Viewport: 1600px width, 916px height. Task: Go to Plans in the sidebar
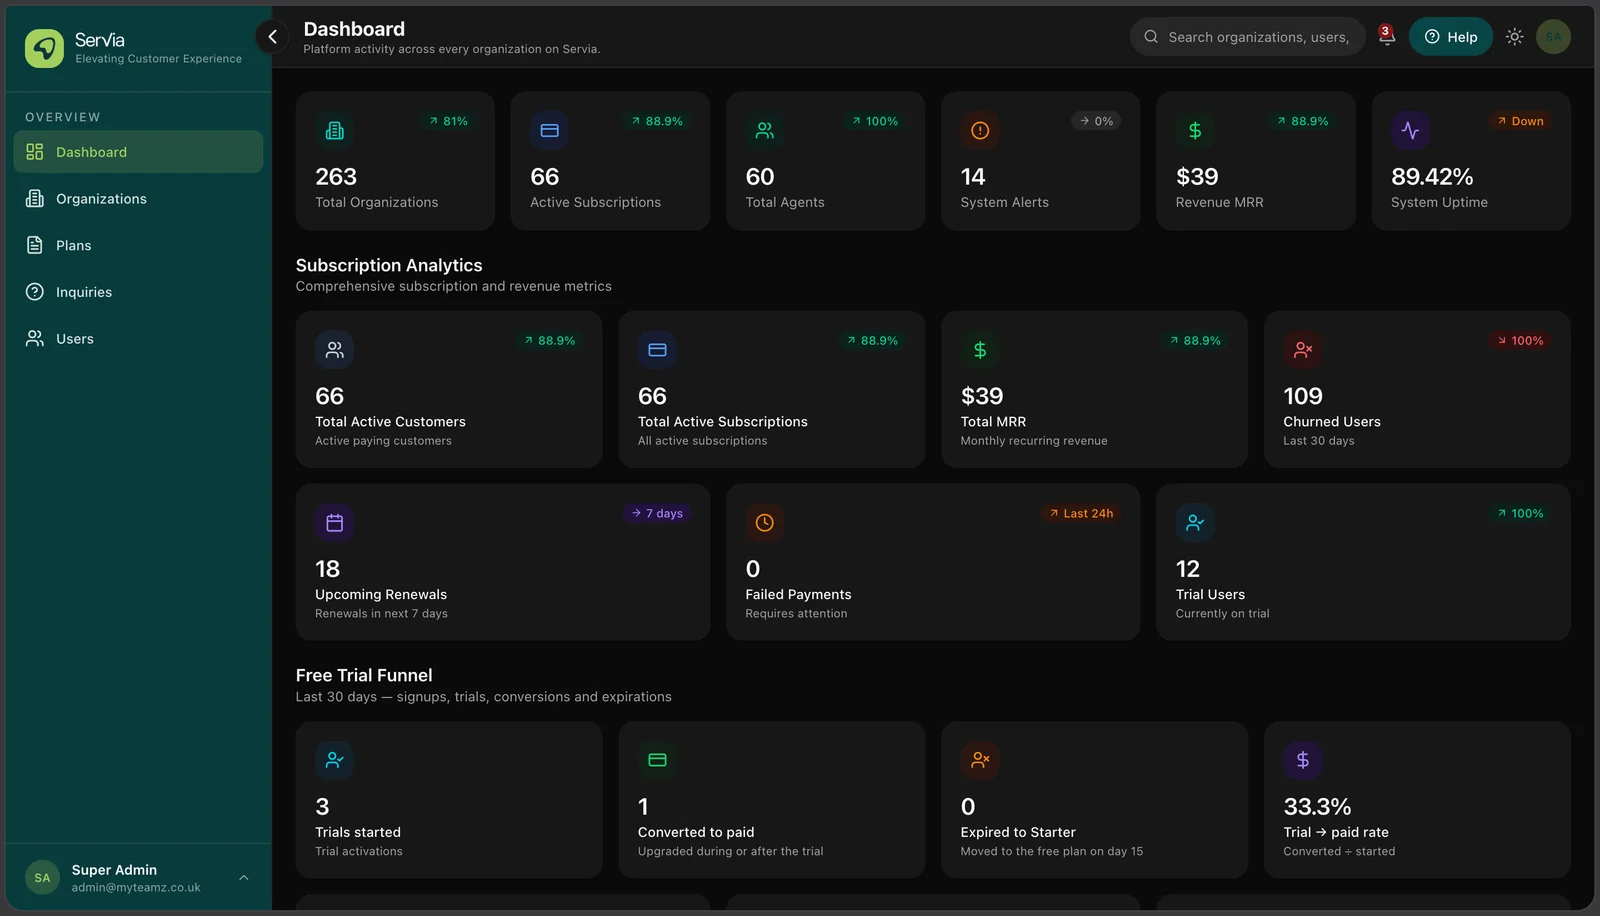click(x=138, y=245)
